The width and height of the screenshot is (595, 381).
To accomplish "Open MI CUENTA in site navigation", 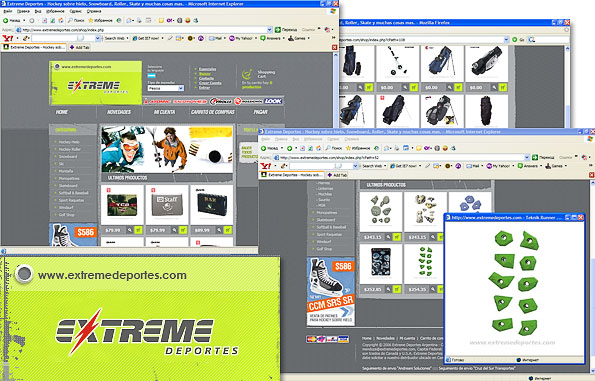I will click(x=164, y=112).
